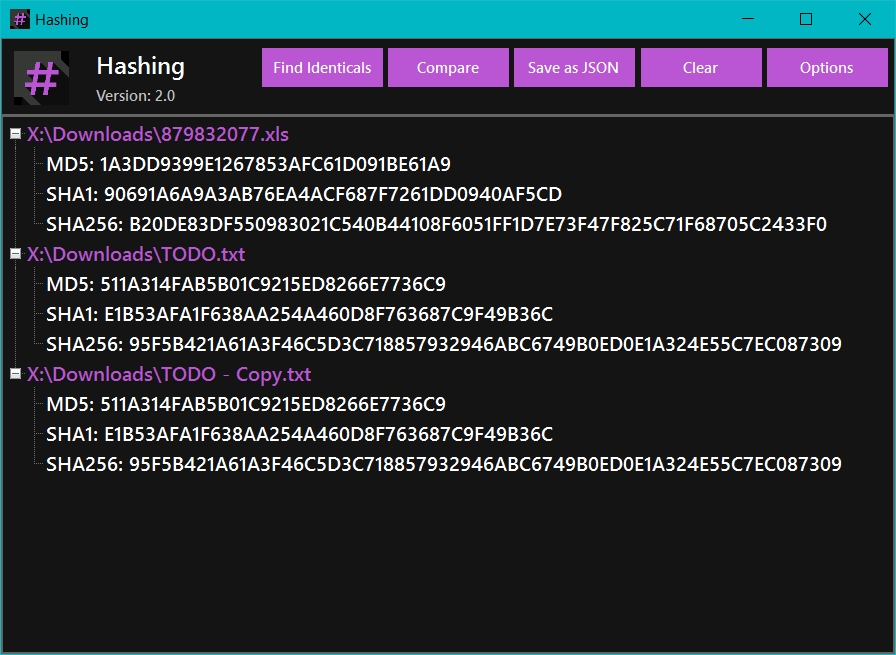Collapse the TODO.txt tree node
The height and width of the screenshot is (655, 896).
click(15, 254)
